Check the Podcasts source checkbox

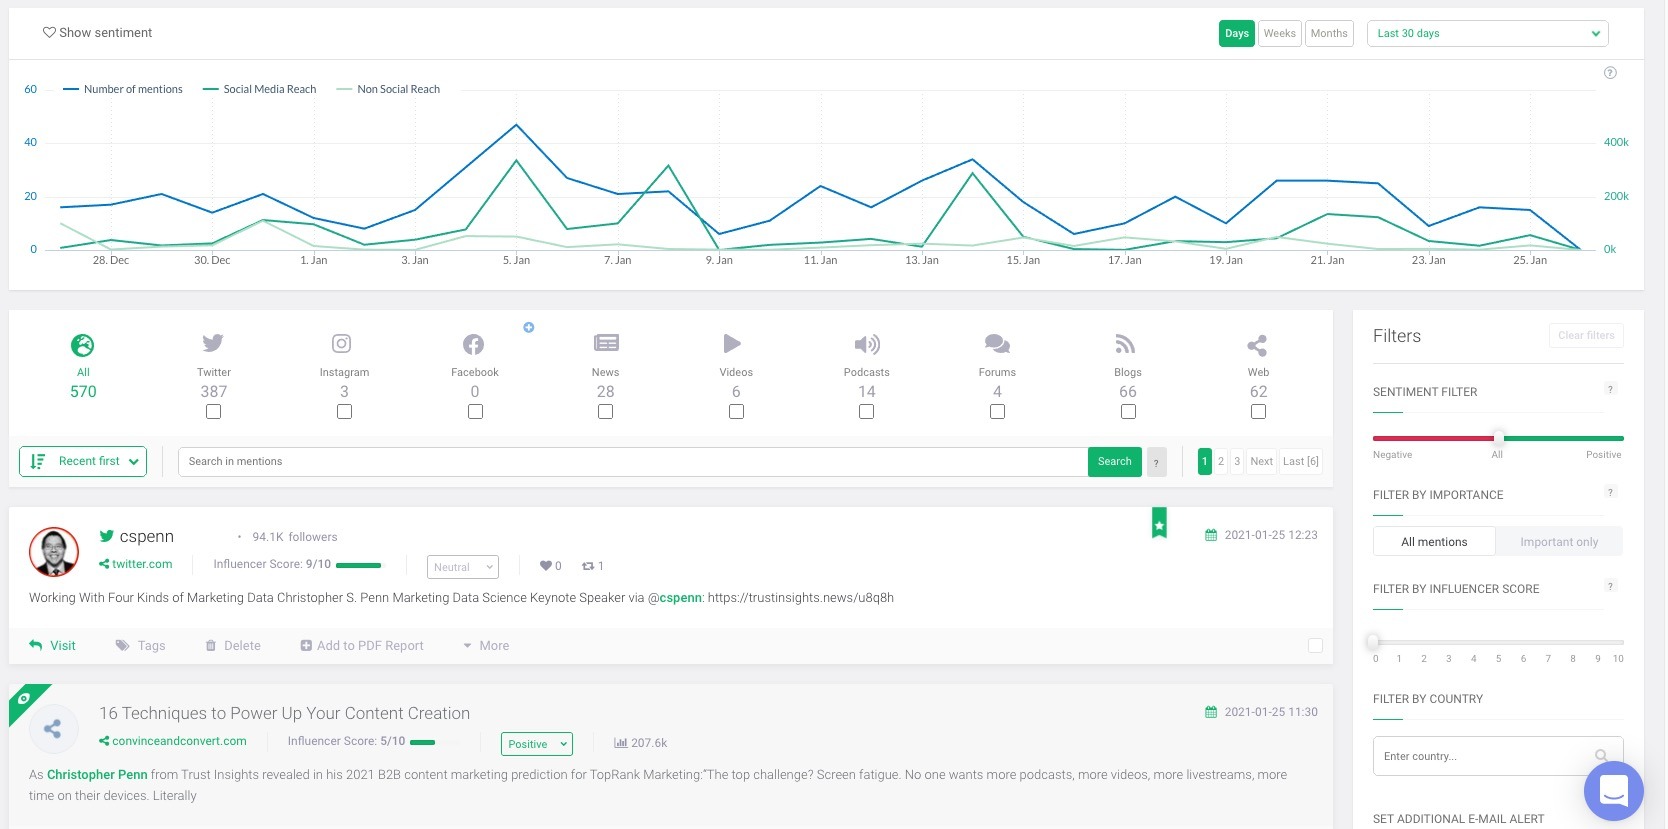[866, 412]
